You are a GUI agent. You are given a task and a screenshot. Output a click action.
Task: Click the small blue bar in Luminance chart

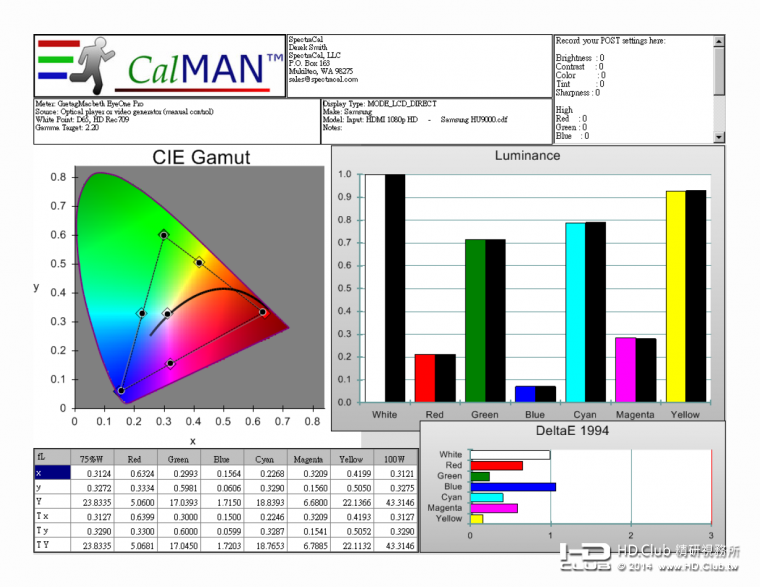click(525, 394)
